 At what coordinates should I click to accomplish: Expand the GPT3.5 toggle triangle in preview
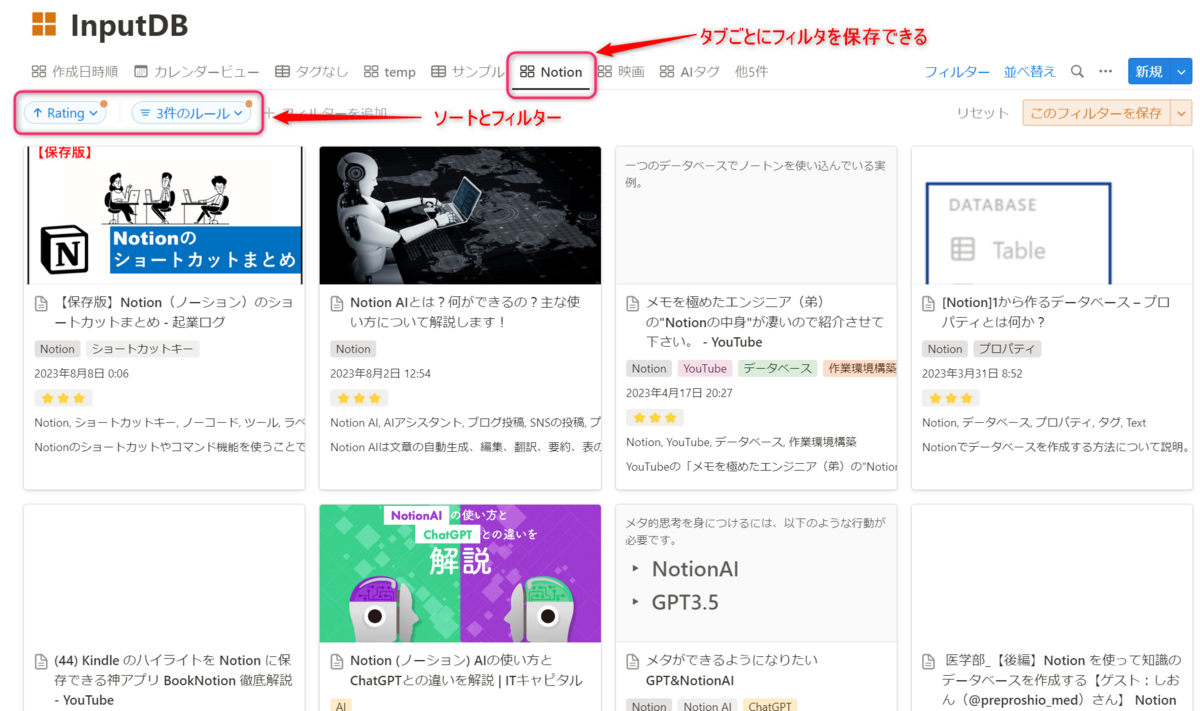pos(635,603)
